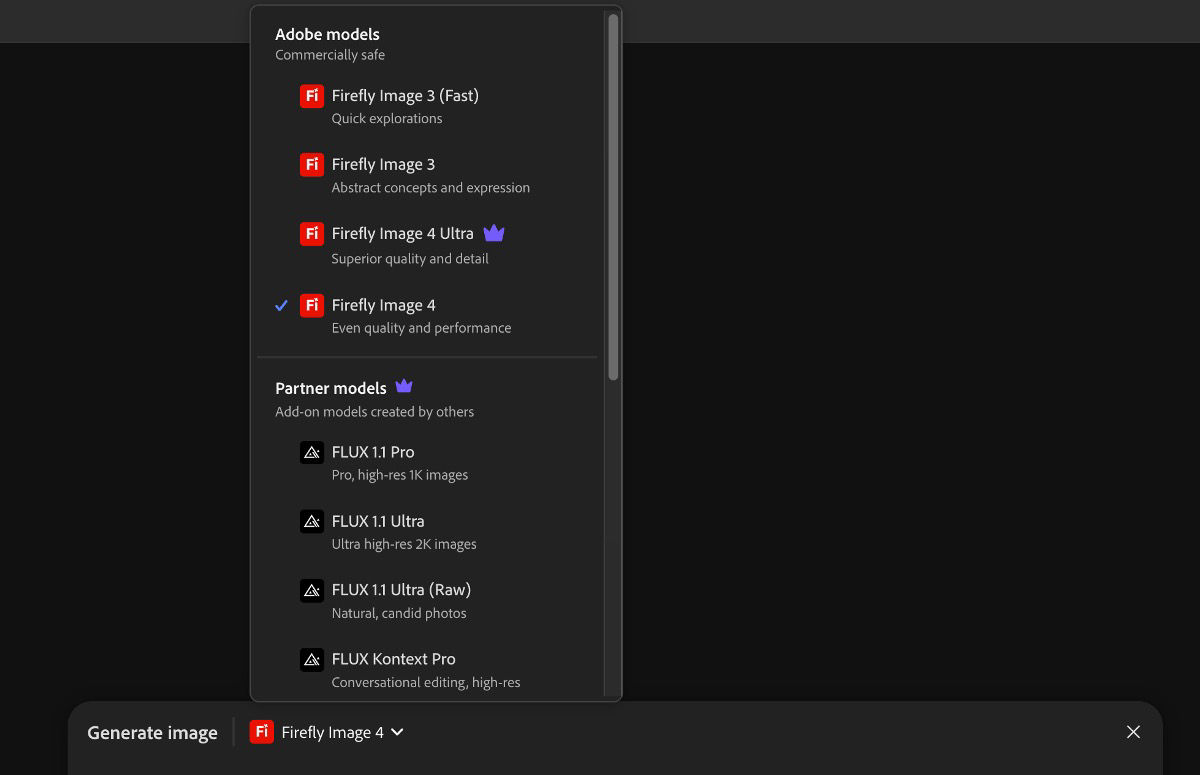Click the Firefly Image 3 (Fast) icon
The image size is (1200, 775).
[312, 96]
